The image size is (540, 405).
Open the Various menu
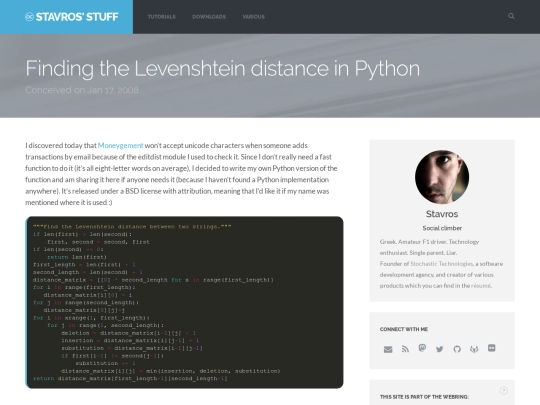pyautogui.click(x=253, y=17)
